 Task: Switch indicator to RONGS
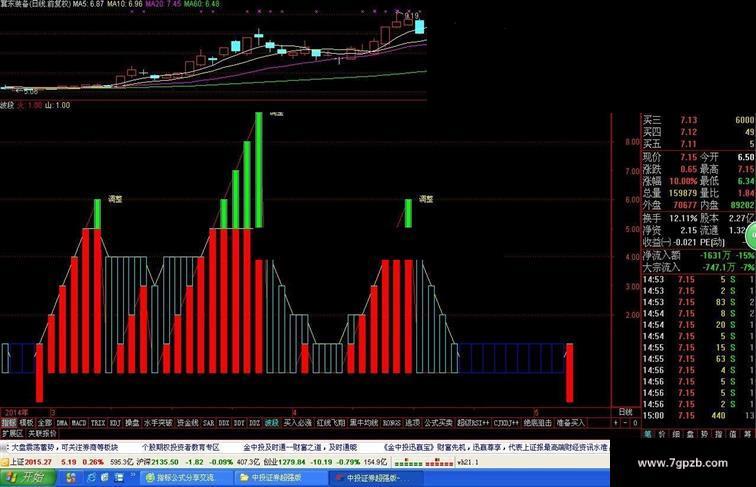(x=392, y=423)
